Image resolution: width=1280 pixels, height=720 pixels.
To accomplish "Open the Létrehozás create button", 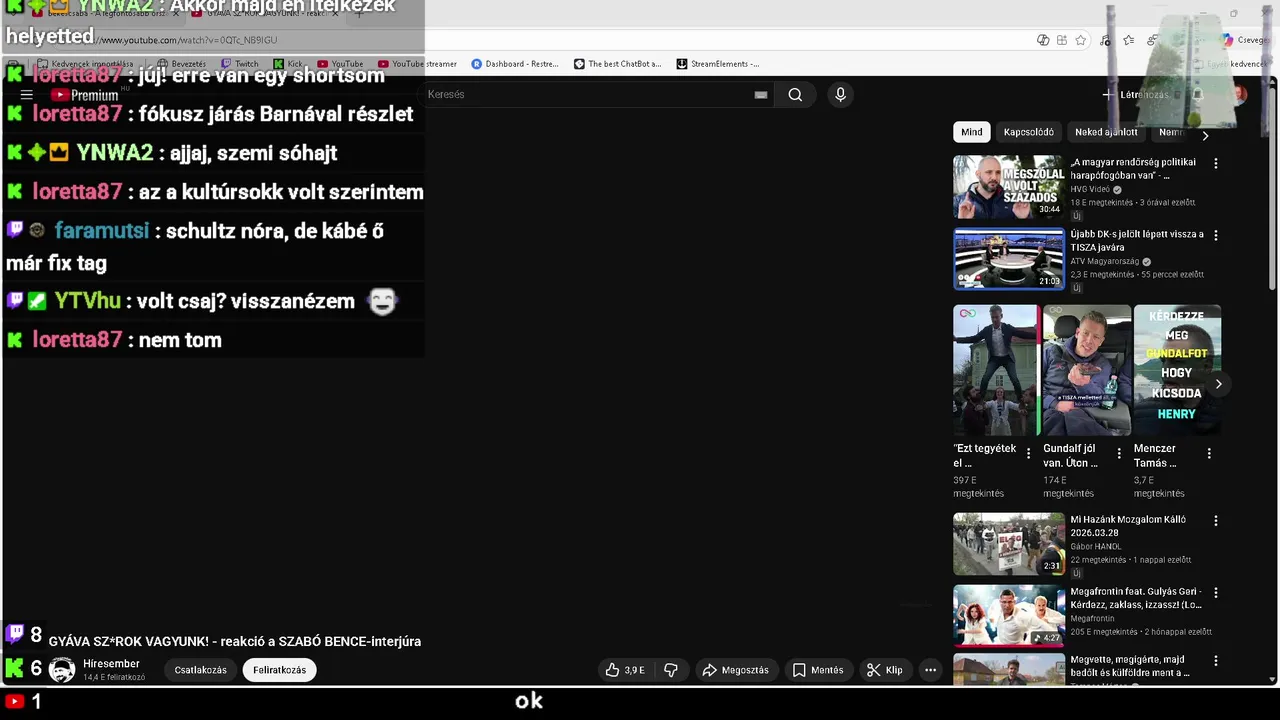I will (1135, 95).
